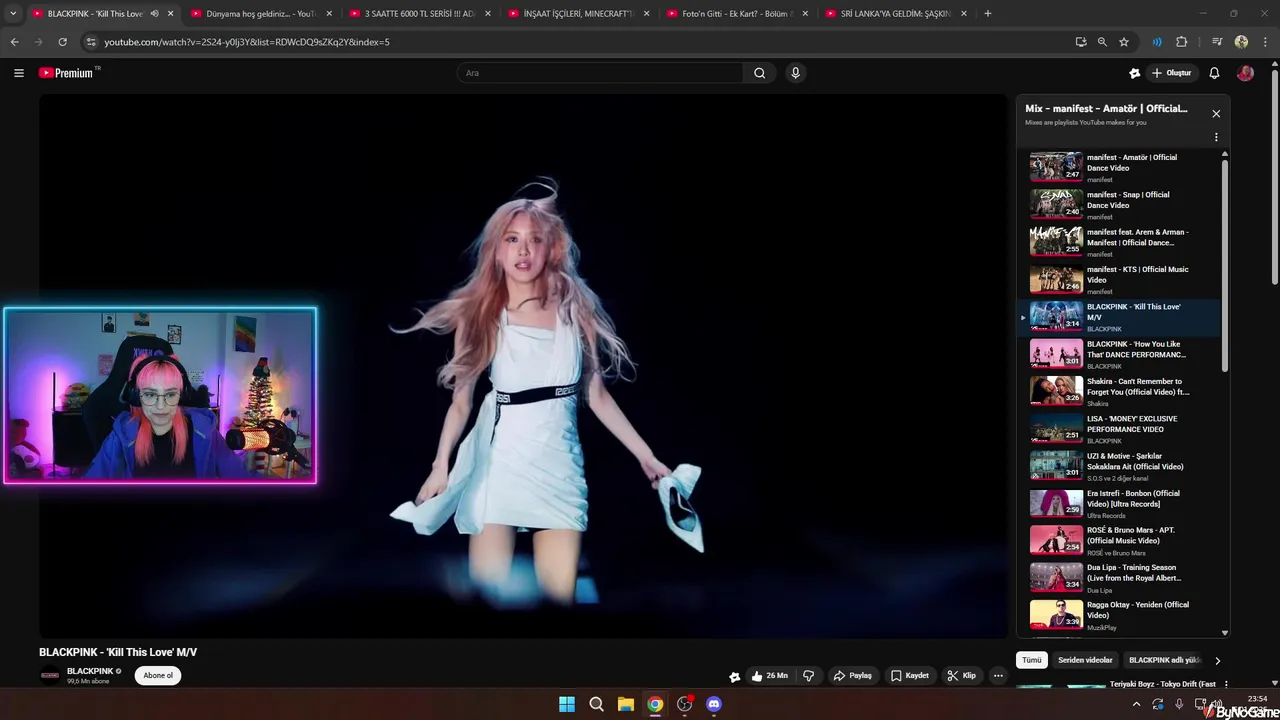Viewport: 1280px width, 720px height.
Task: Open the BLACKPINK channel name link
Action: (x=90, y=671)
